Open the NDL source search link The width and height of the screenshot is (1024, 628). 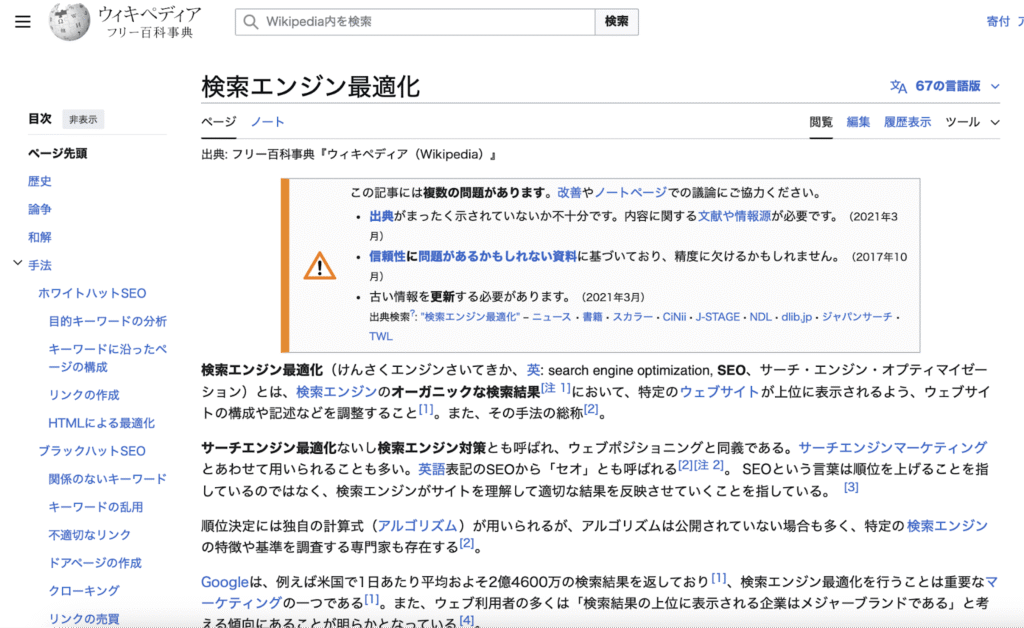click(760, 317)
